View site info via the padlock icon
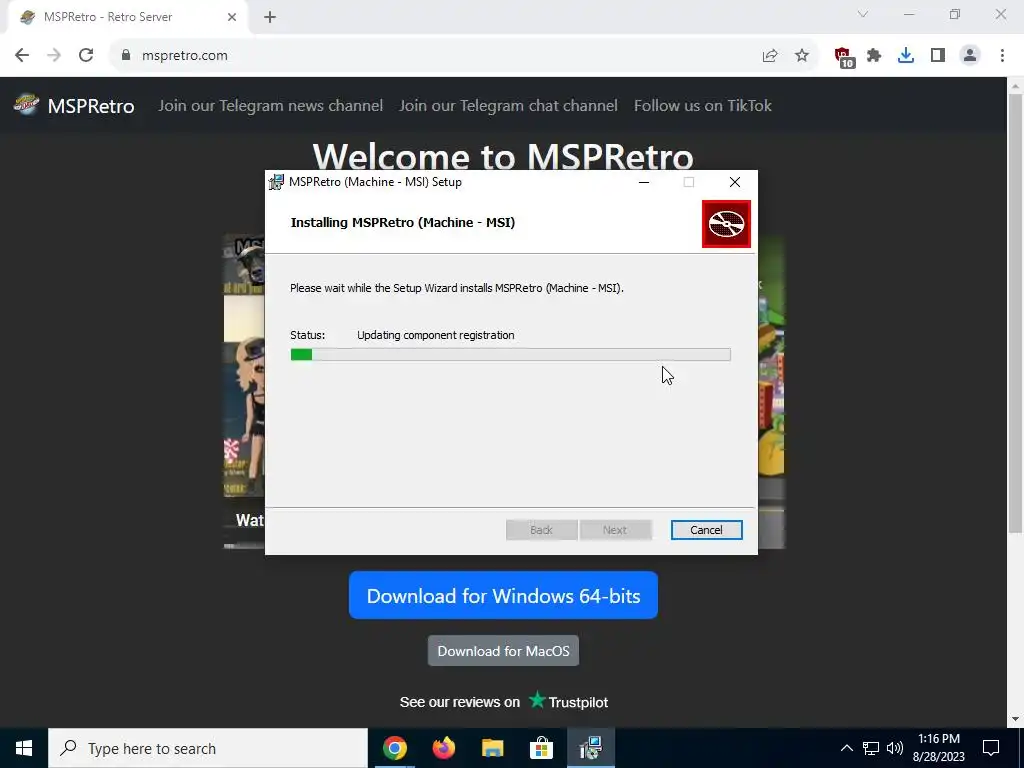This screenshot has height=768, width=1024. (x=126, y=56)
